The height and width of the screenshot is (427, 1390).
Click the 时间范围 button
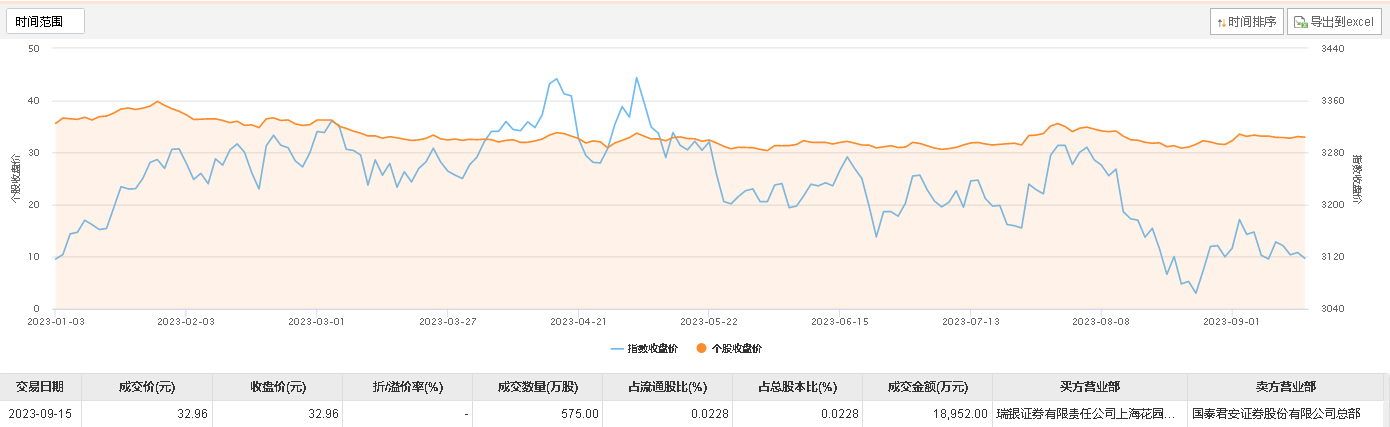(45, 21)
